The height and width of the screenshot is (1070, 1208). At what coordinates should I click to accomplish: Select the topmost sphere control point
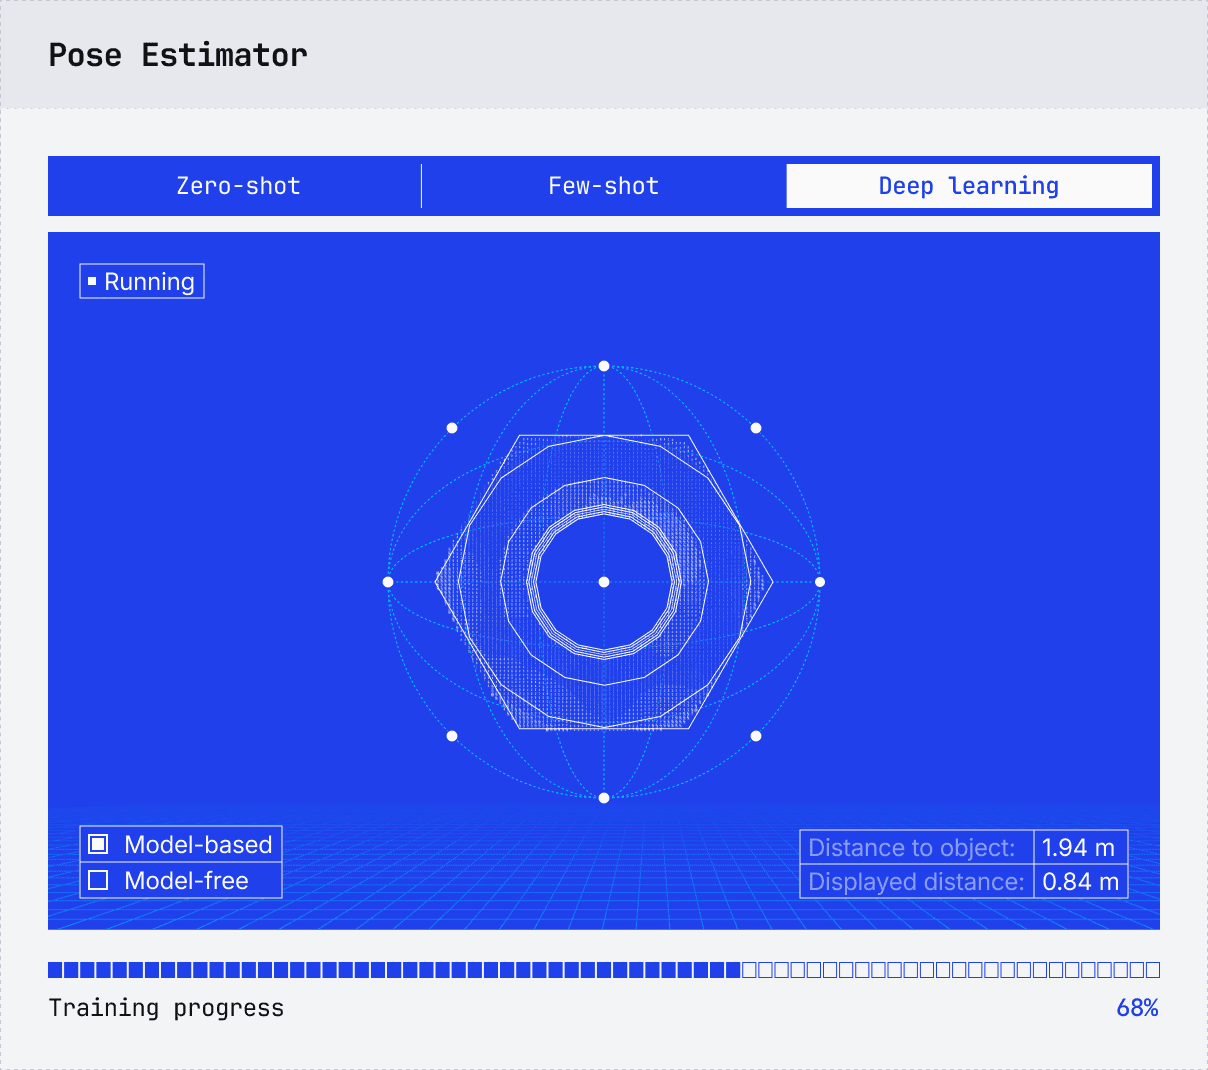tap(604, 366)
